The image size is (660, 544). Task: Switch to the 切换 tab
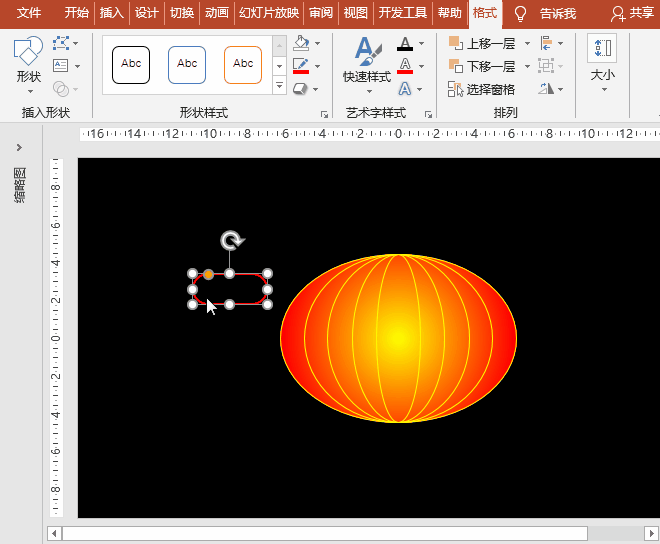click(x=182, y=13)
